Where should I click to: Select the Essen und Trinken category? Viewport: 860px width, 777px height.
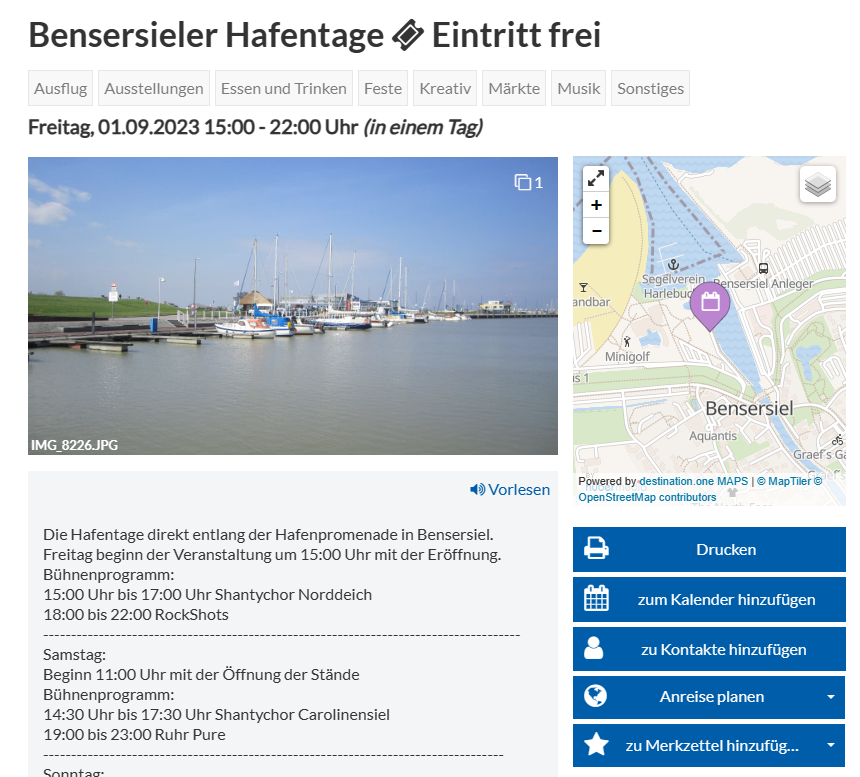tap(283, 88)
